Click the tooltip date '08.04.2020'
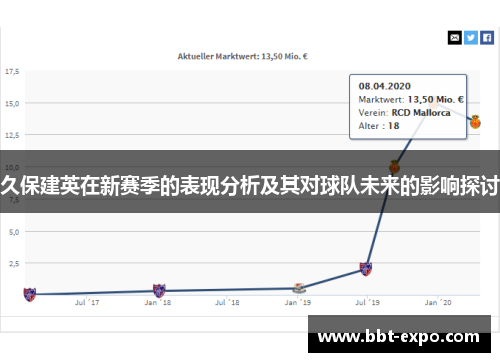Image resolution: width=500 pixels, height=362 pixels. click(385, 86)
